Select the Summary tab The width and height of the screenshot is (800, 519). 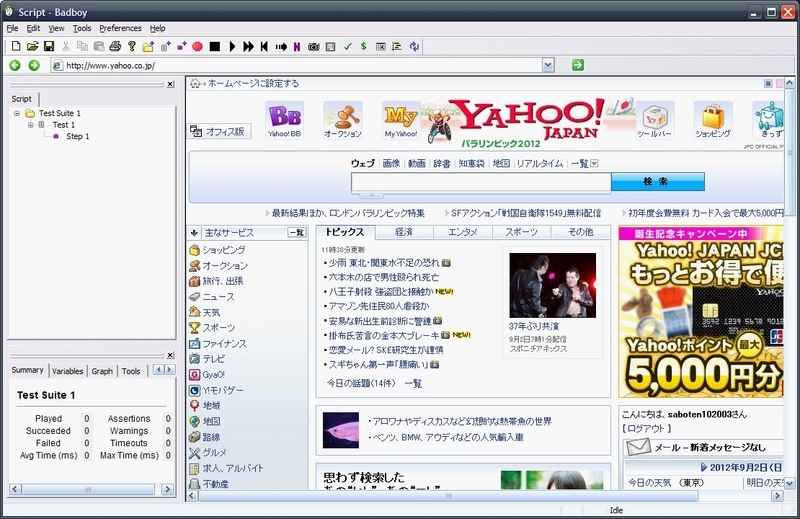pos(28,370)
